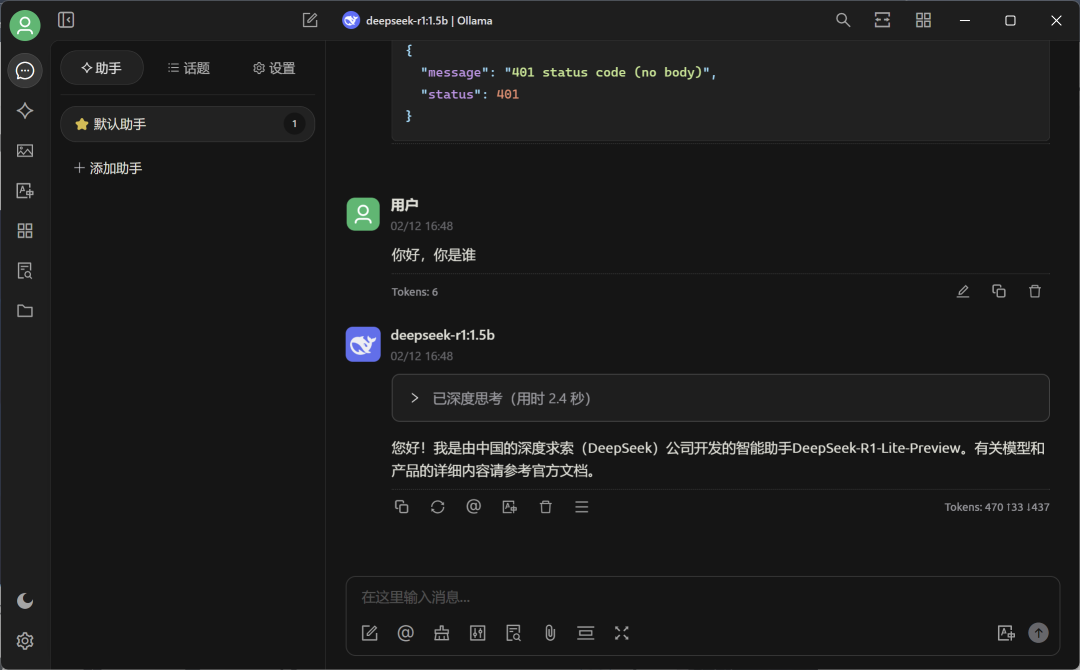Switch to the 话题 tab
Viewport: 1080px width, 670px height.
point(189,67)
